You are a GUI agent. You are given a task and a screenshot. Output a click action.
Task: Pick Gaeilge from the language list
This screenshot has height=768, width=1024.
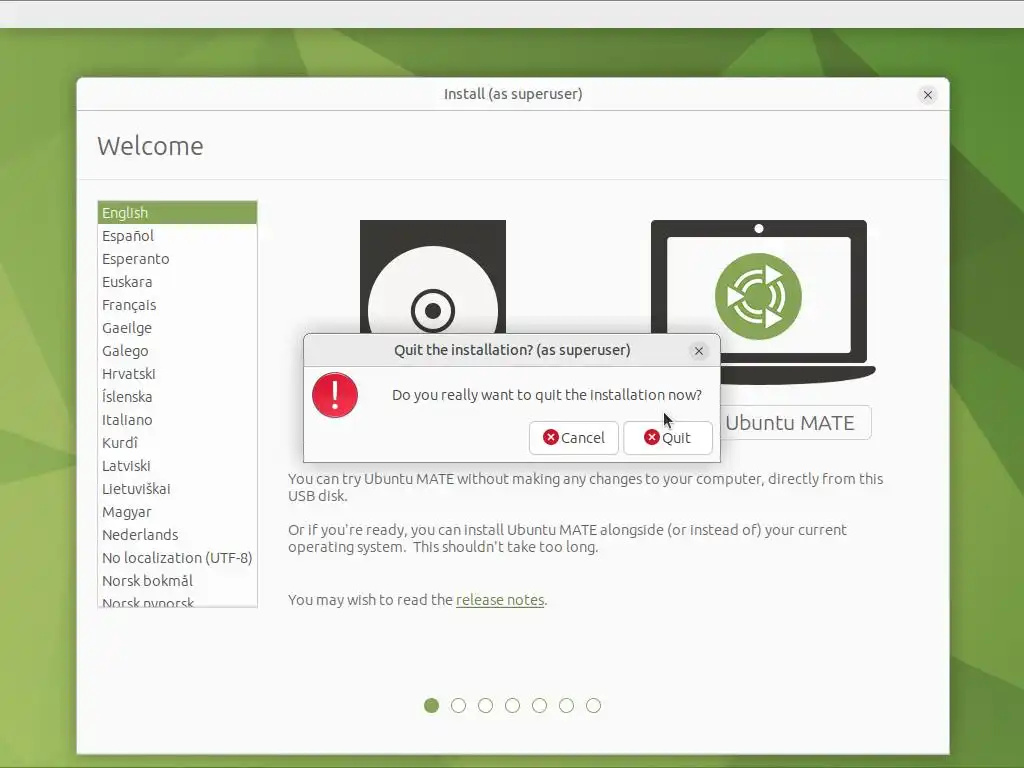[x=177, y=328]
